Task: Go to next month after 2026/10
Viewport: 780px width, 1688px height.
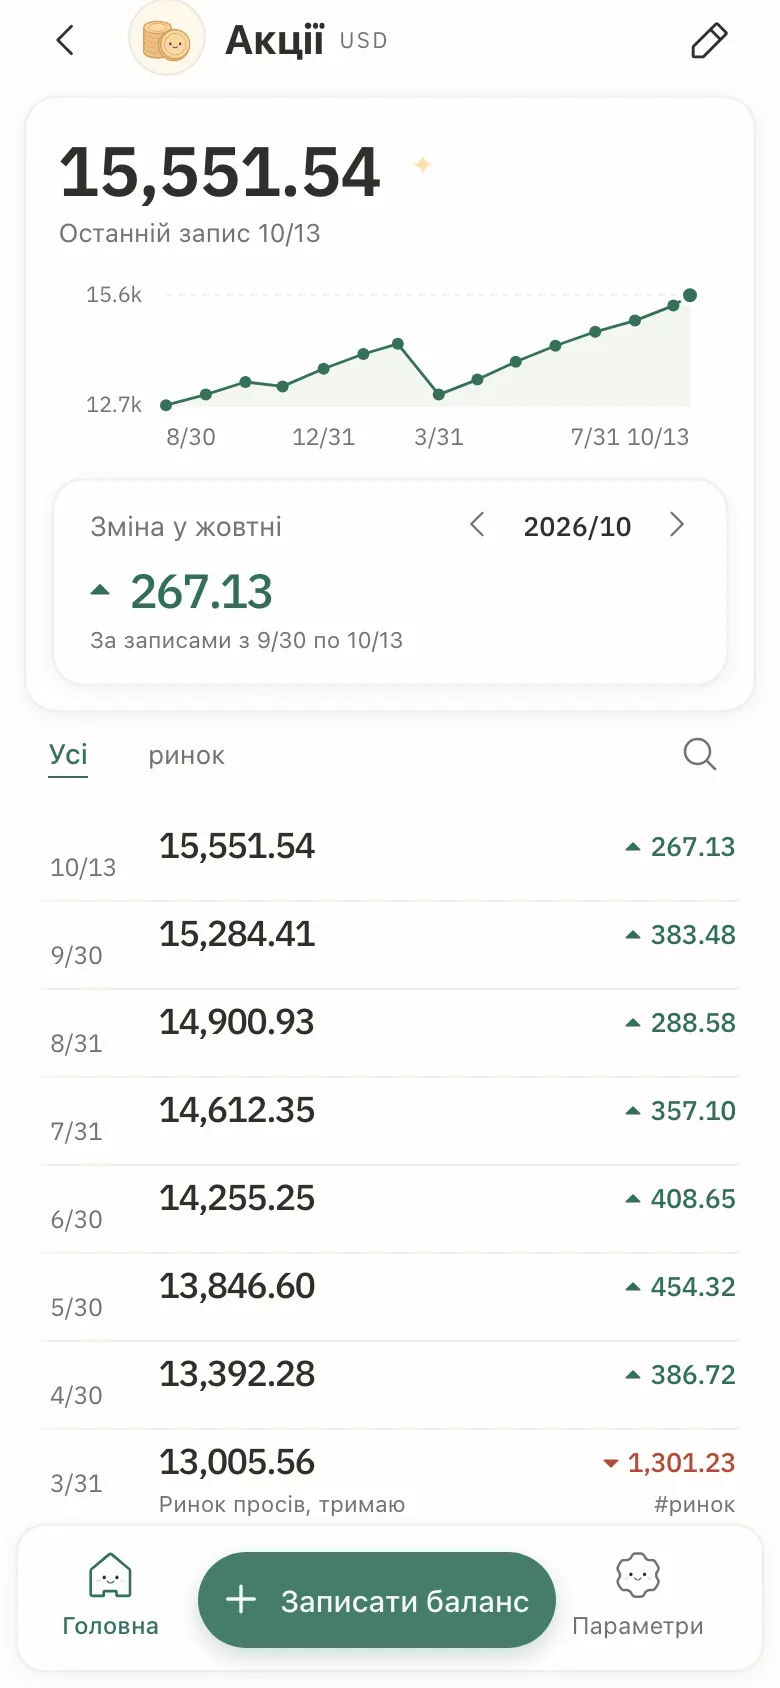Action: 677,525
